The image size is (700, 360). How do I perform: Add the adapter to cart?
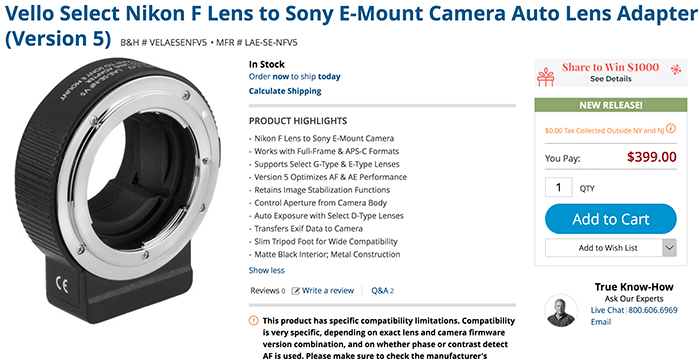611,219
